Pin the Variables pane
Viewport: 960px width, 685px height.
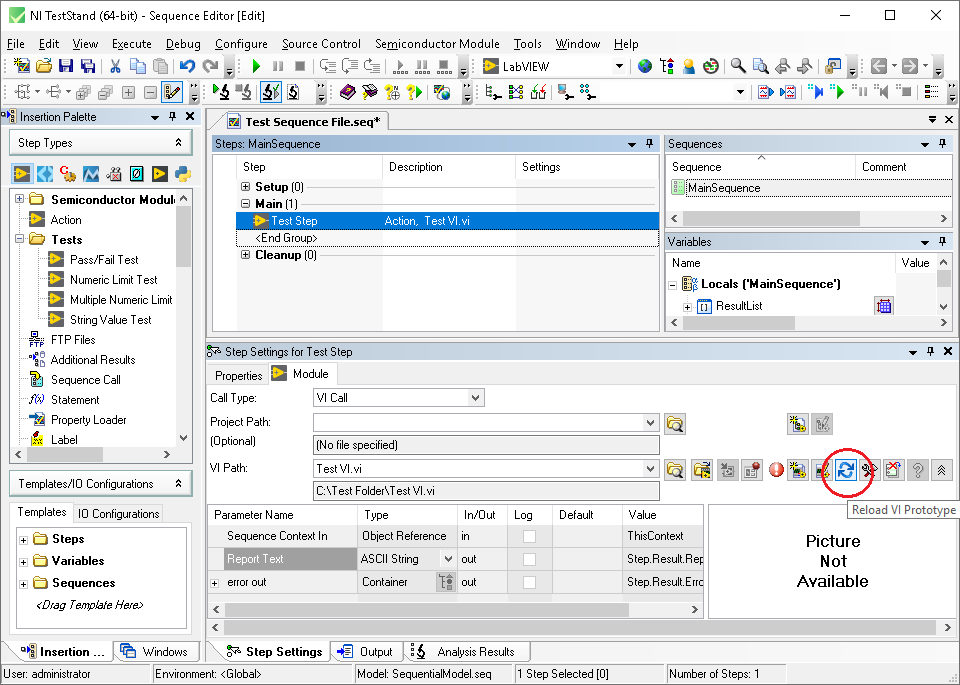tap(942, 241)
